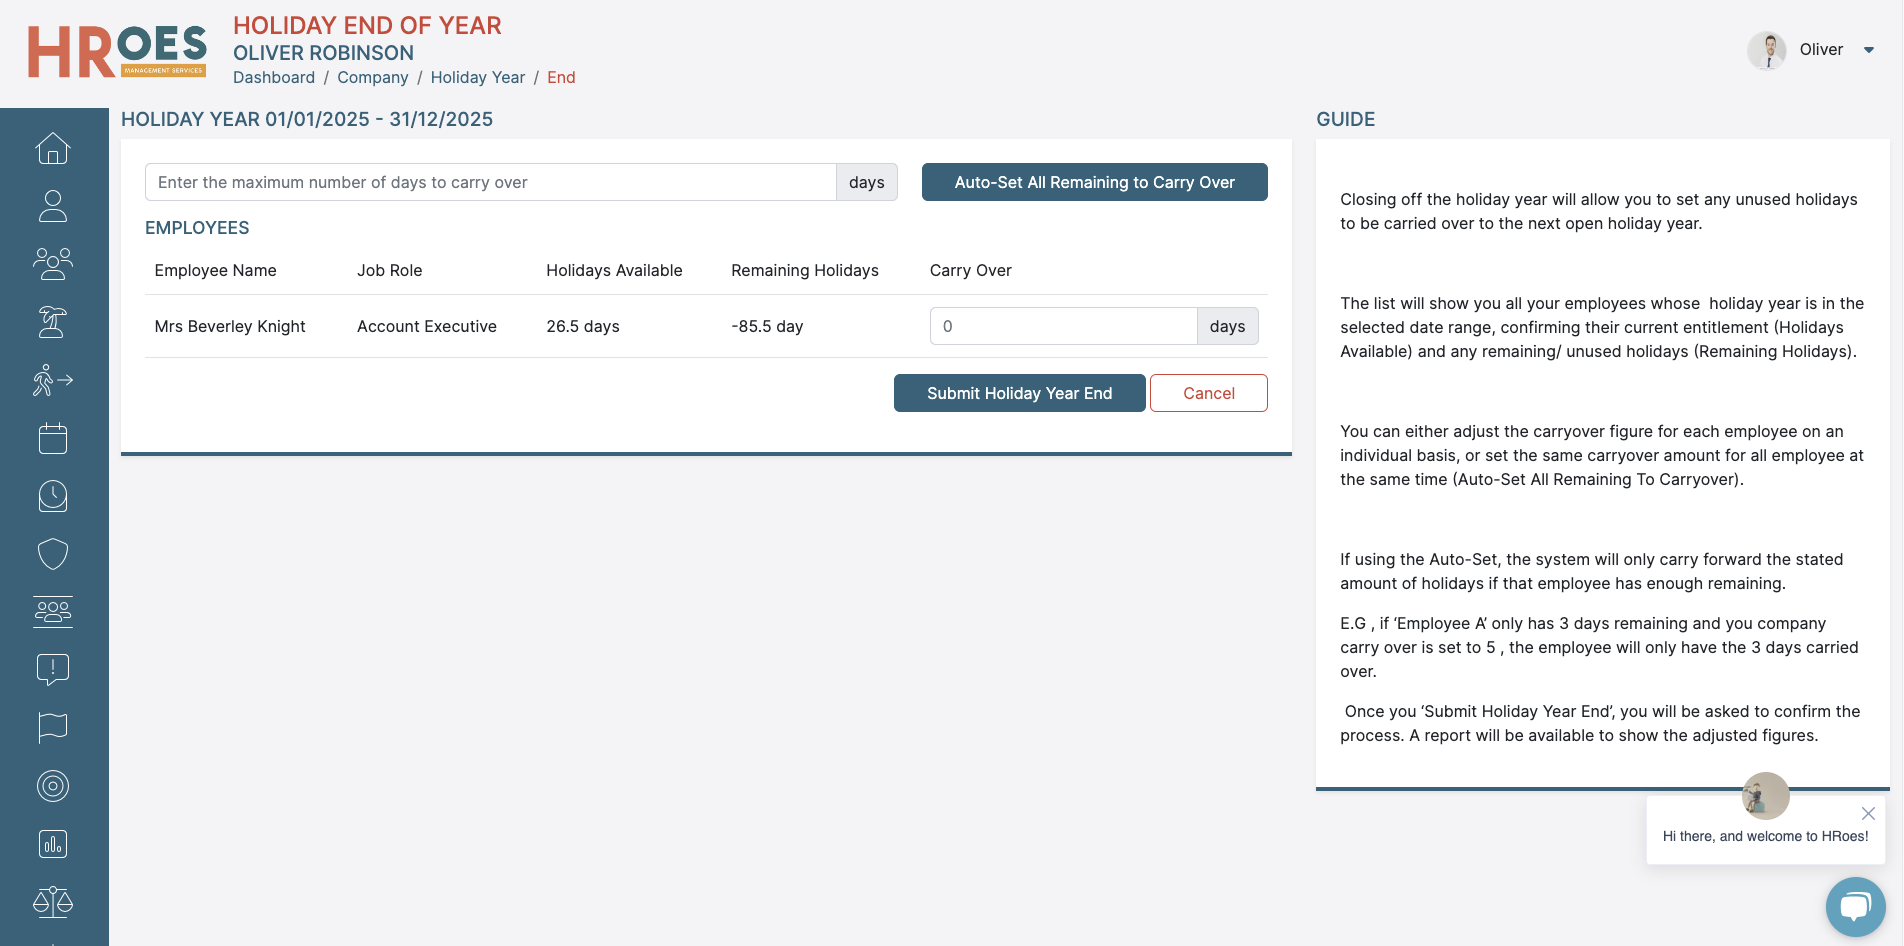
Task: Click Auto-Set All Remaining to Carry Over
Action: click(1094, 182)
